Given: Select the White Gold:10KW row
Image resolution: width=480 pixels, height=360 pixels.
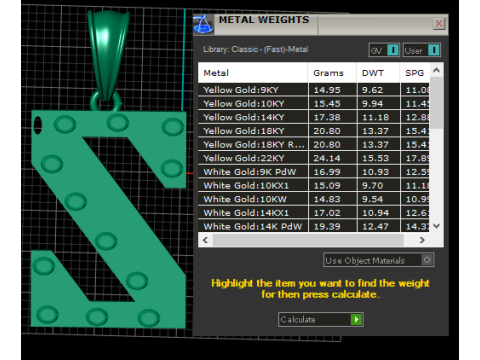Looking at the screenshot, I should pos(314,199).
